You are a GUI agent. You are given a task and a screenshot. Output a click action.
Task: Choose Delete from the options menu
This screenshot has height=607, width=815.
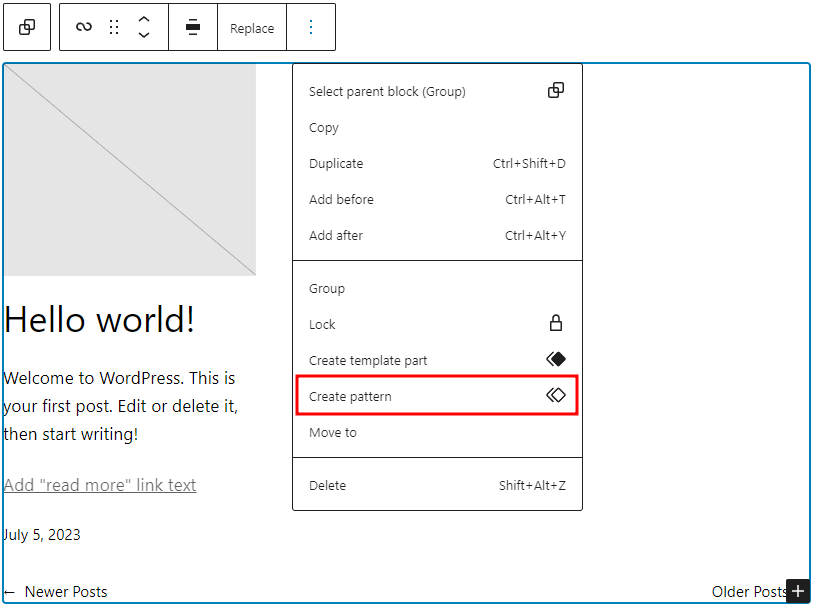click(x=327, y=485)
